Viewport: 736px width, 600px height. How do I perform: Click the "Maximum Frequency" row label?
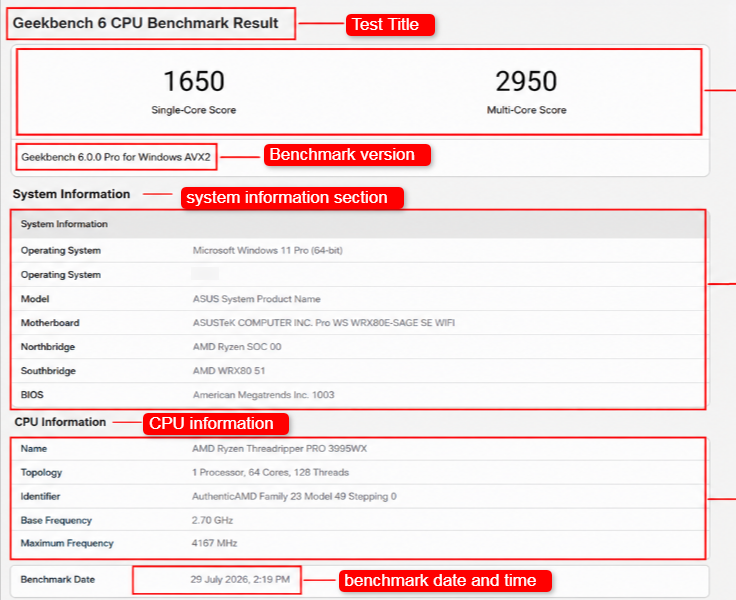pos(67,544)
